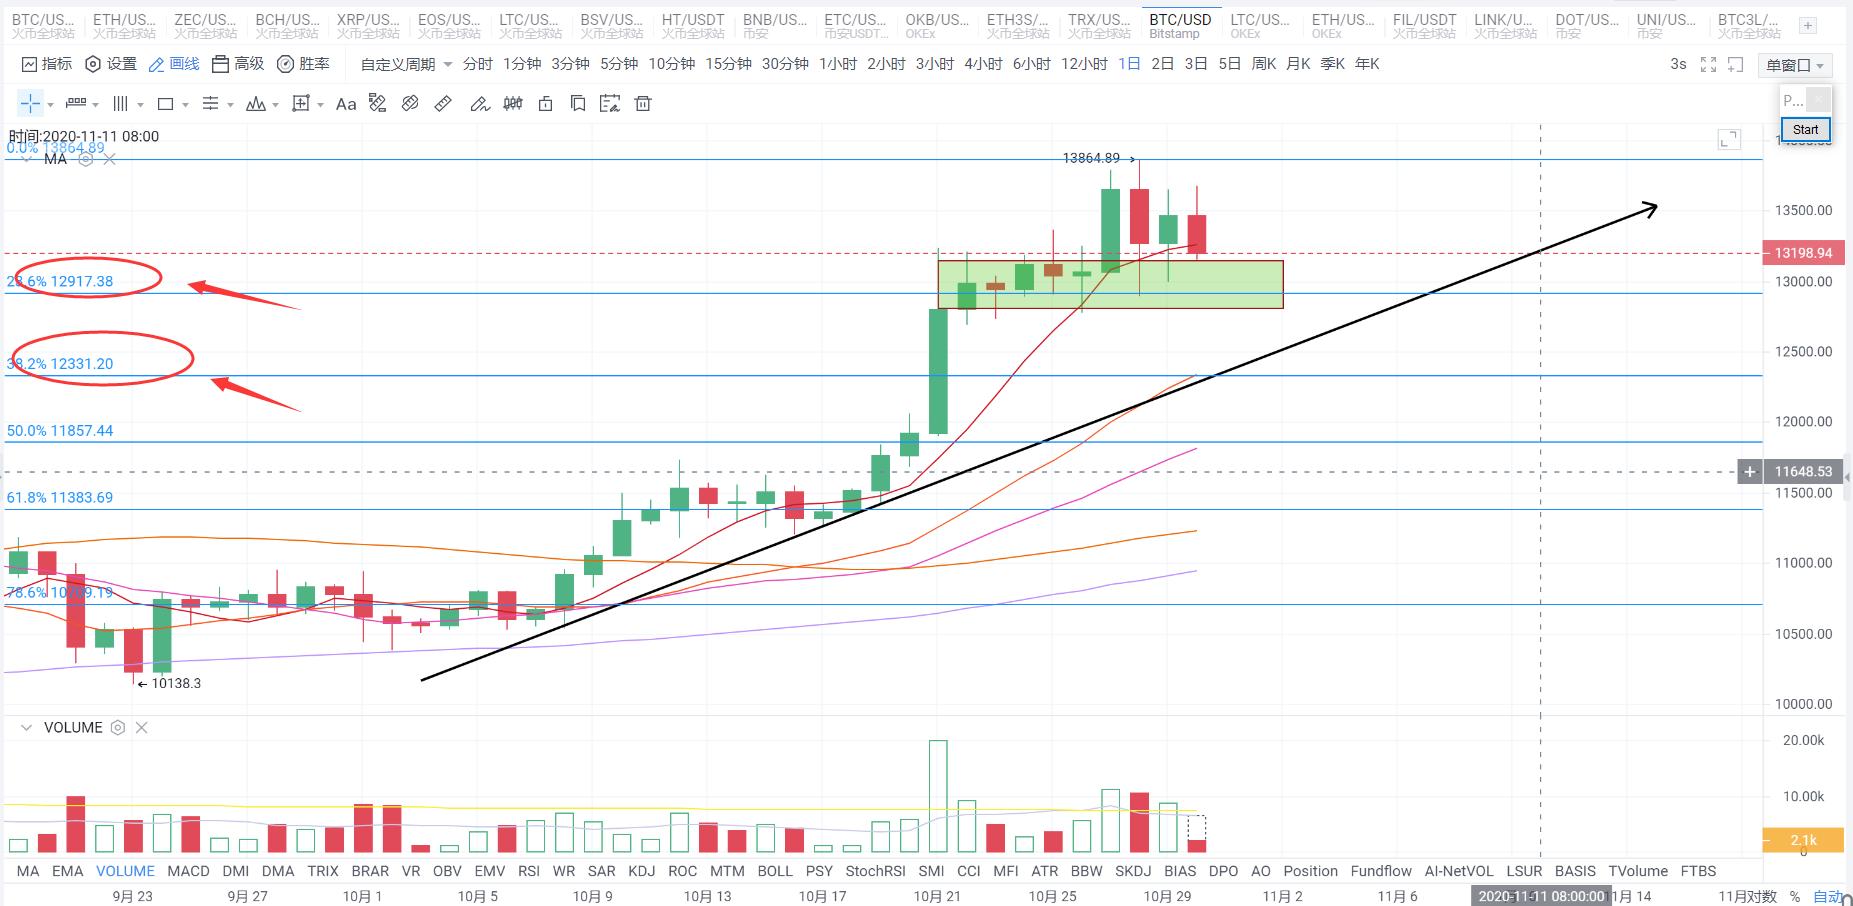Viewport: 1853px width, 906px height.
Task: Click the Start button
Action: click(x=1806, y=130)
